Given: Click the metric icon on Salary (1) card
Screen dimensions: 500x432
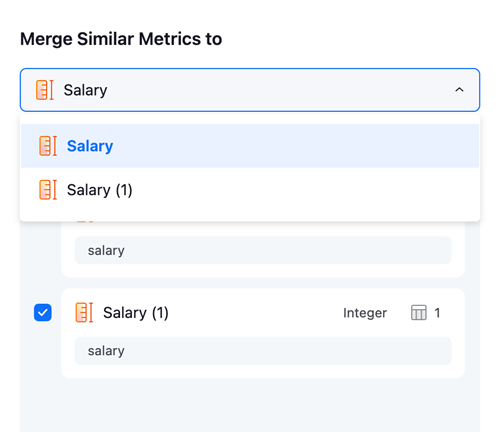Looking at the screenshot, I should click(84, 313).
